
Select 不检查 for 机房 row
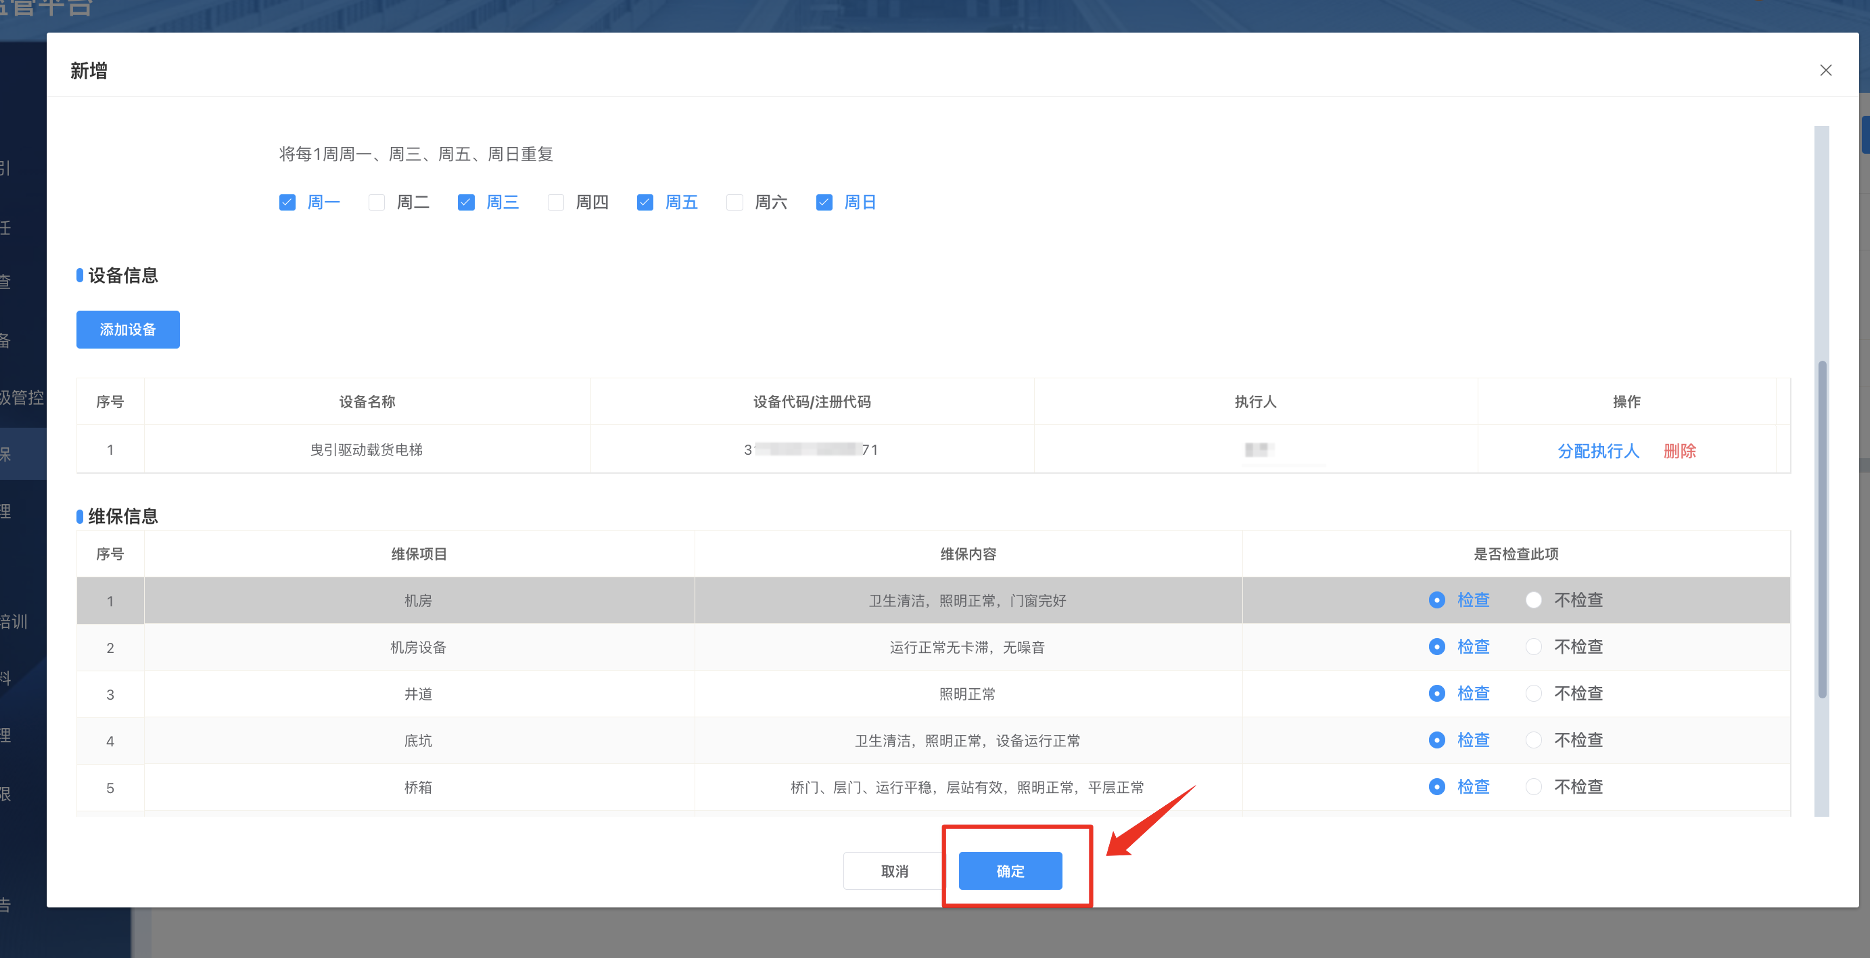pyautogui.click(x=1534, y=600)
